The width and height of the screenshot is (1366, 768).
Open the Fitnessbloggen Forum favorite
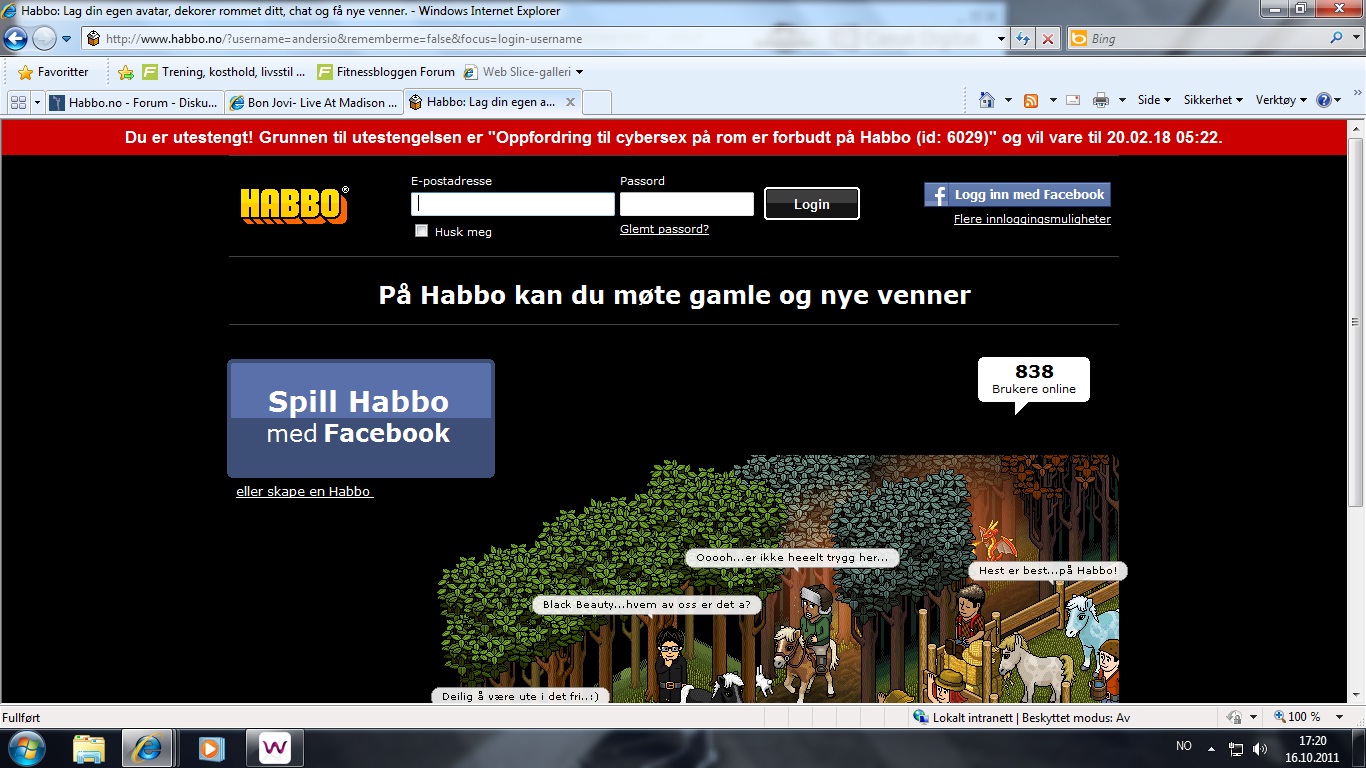(x=385, y=72)
